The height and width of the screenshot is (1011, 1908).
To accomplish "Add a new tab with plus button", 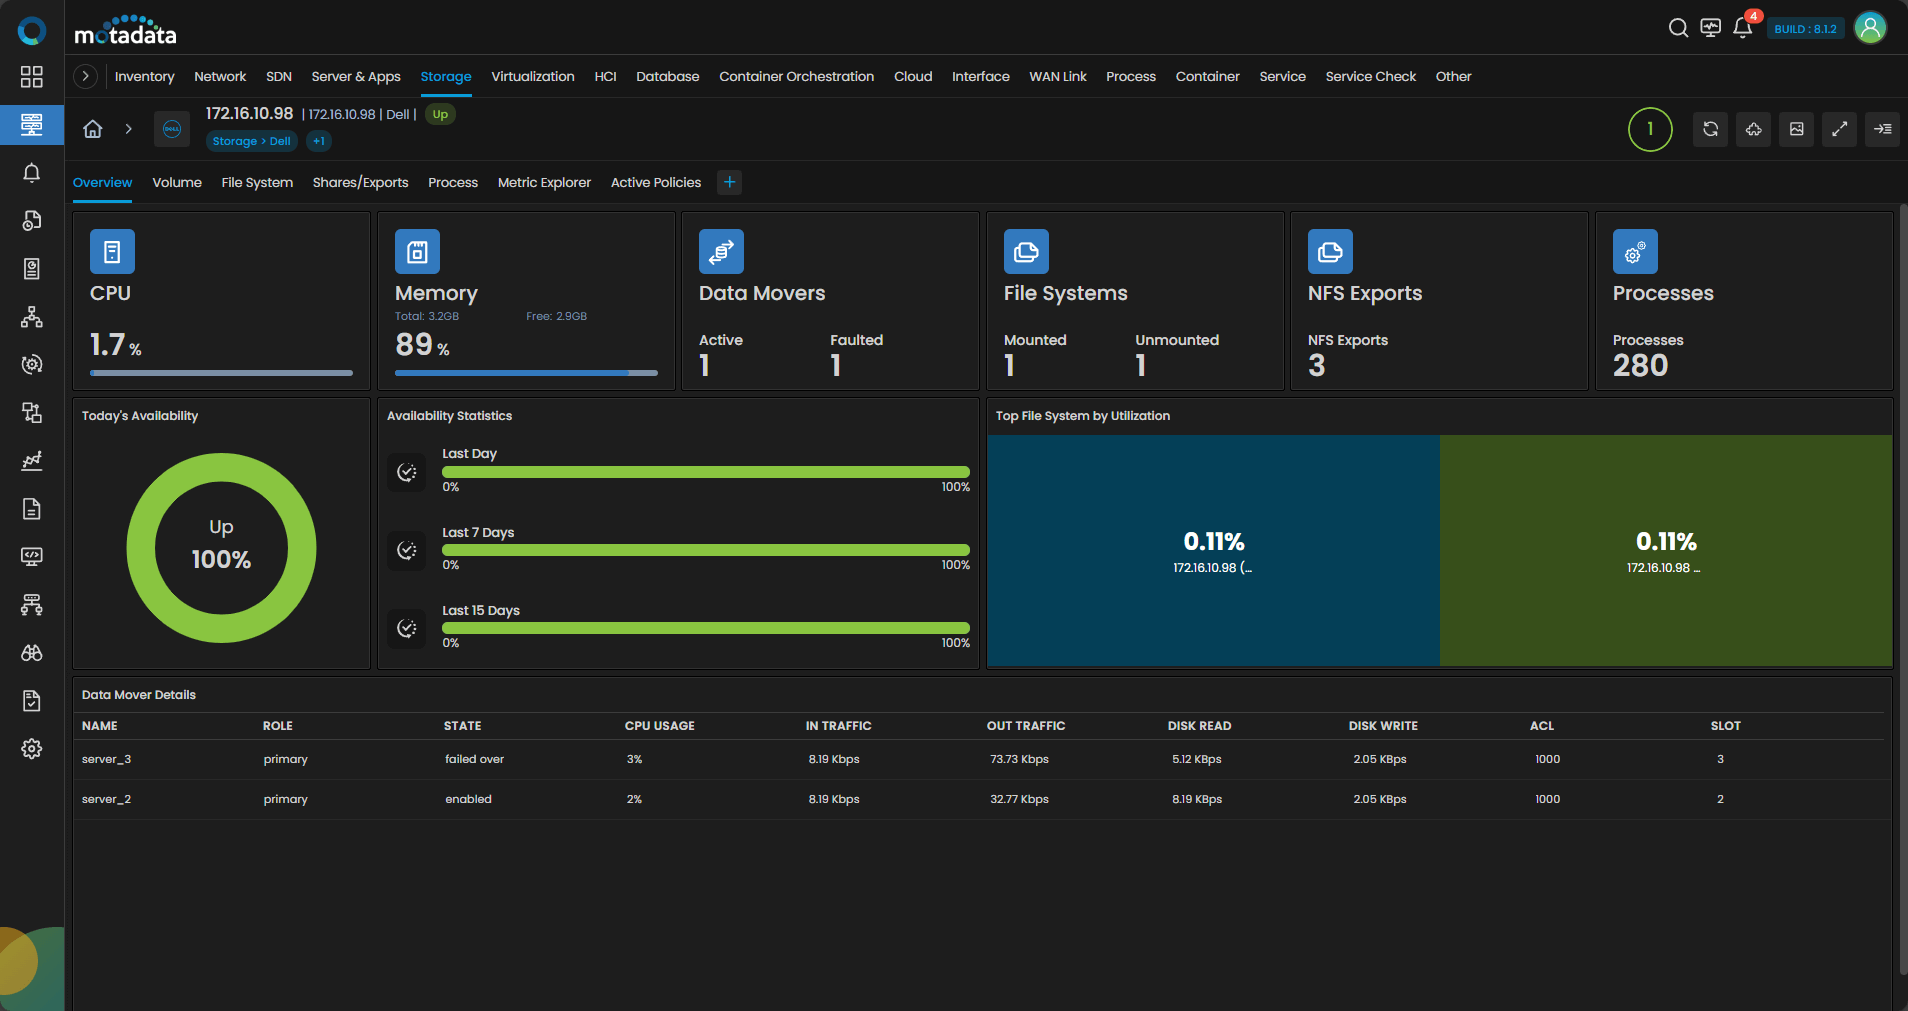I will point(729,182).
